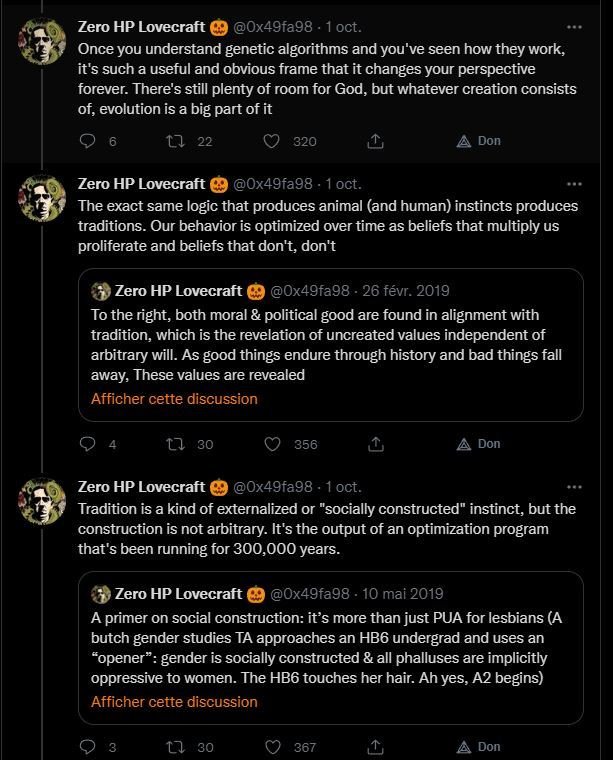Share the genetic algorithms tweet
Image resolution: width=613 pixels, height=760 pixels.
tap(375, 141)
